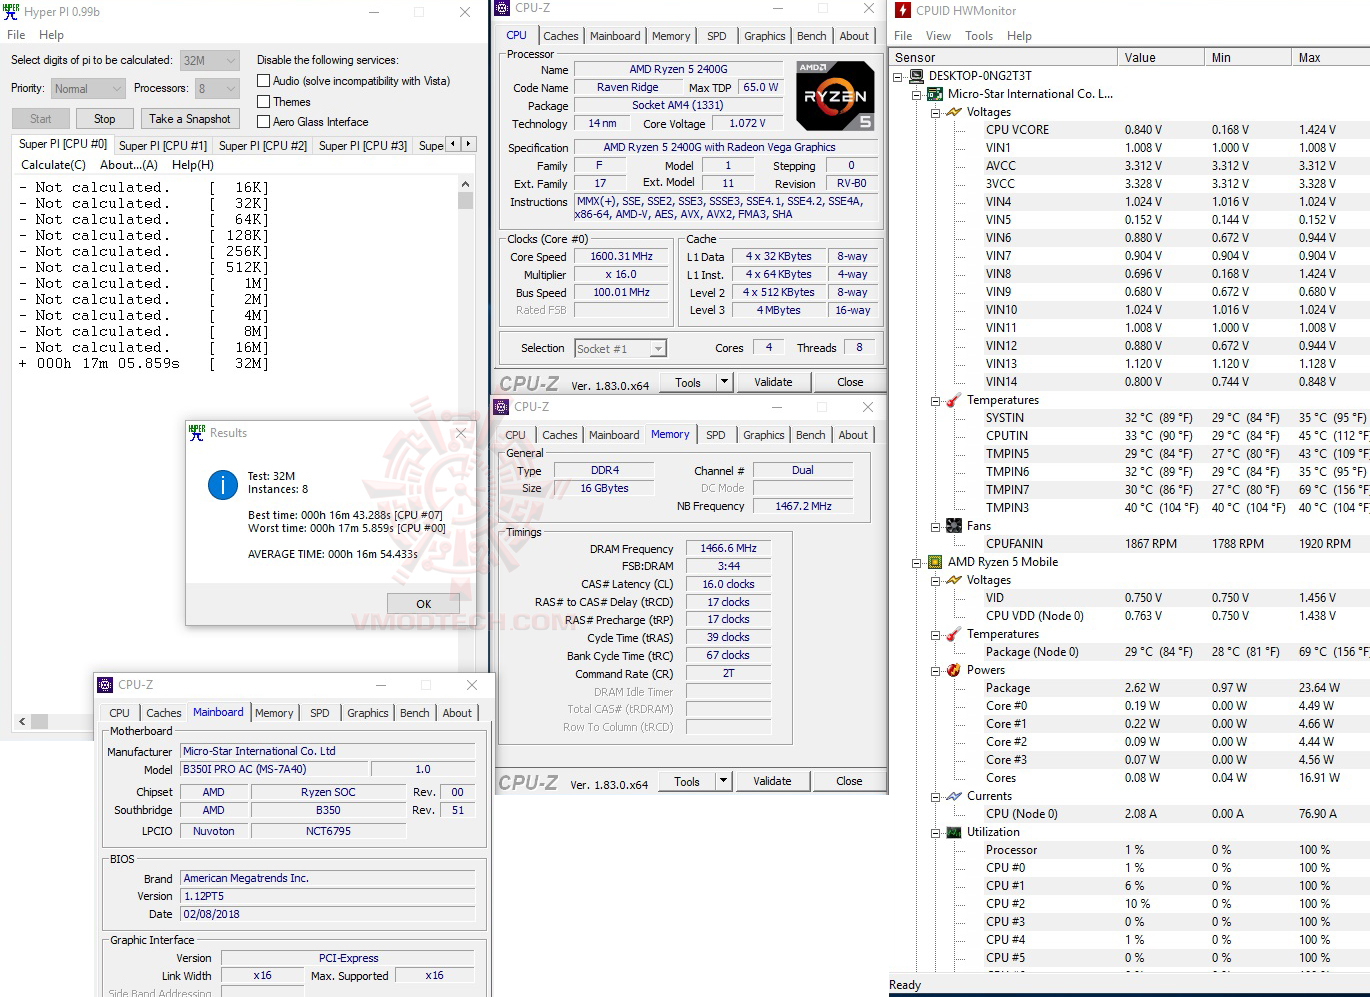The height and width of the screenshot is (997, 1370).
Task: Click the Hyper PI title bar icon
Action: tap(11, 12)
